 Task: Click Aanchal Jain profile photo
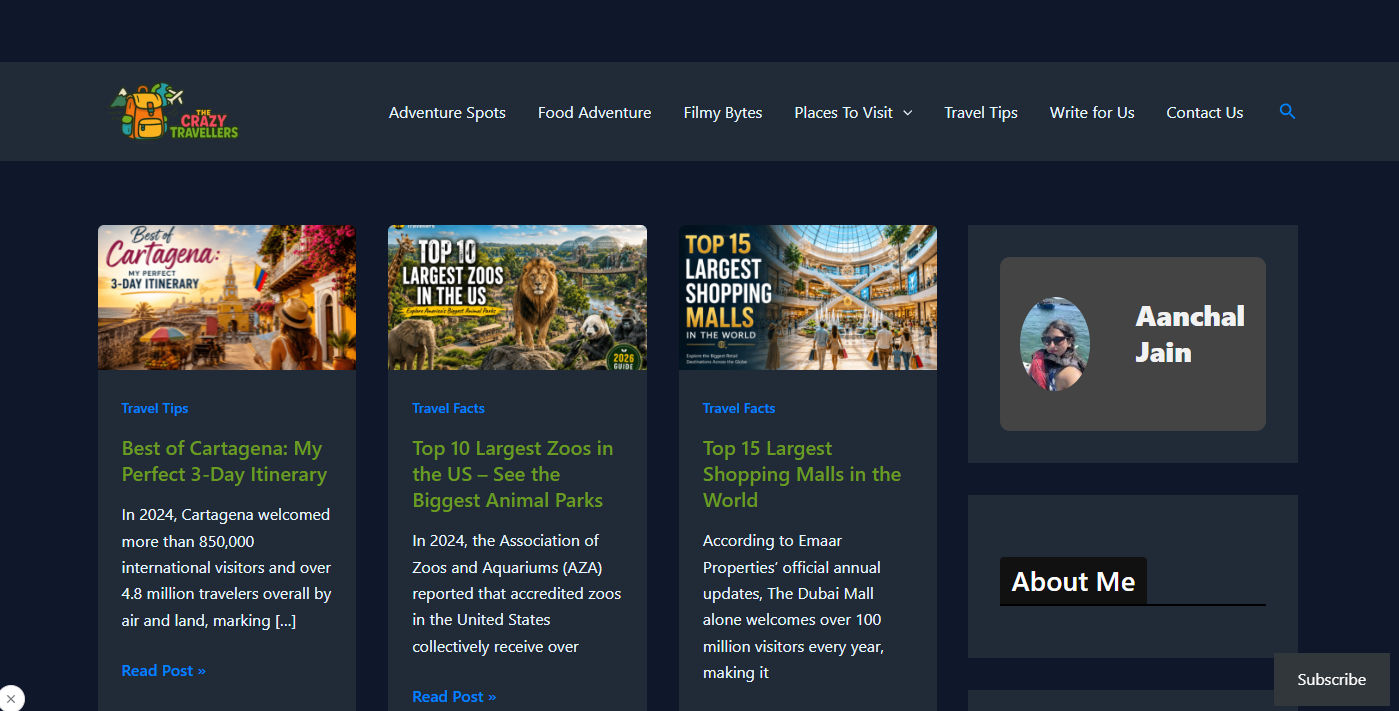tap(1054, 344)
